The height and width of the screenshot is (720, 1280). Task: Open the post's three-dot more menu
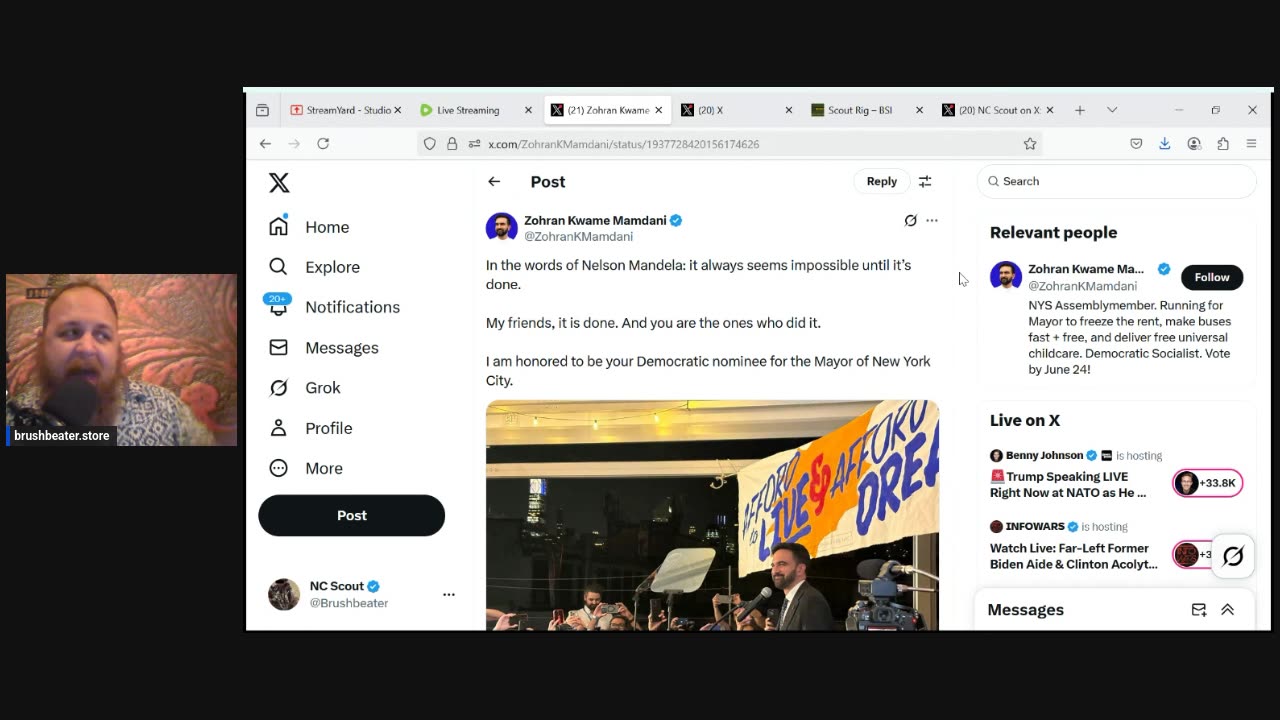[x=932, y=220]
